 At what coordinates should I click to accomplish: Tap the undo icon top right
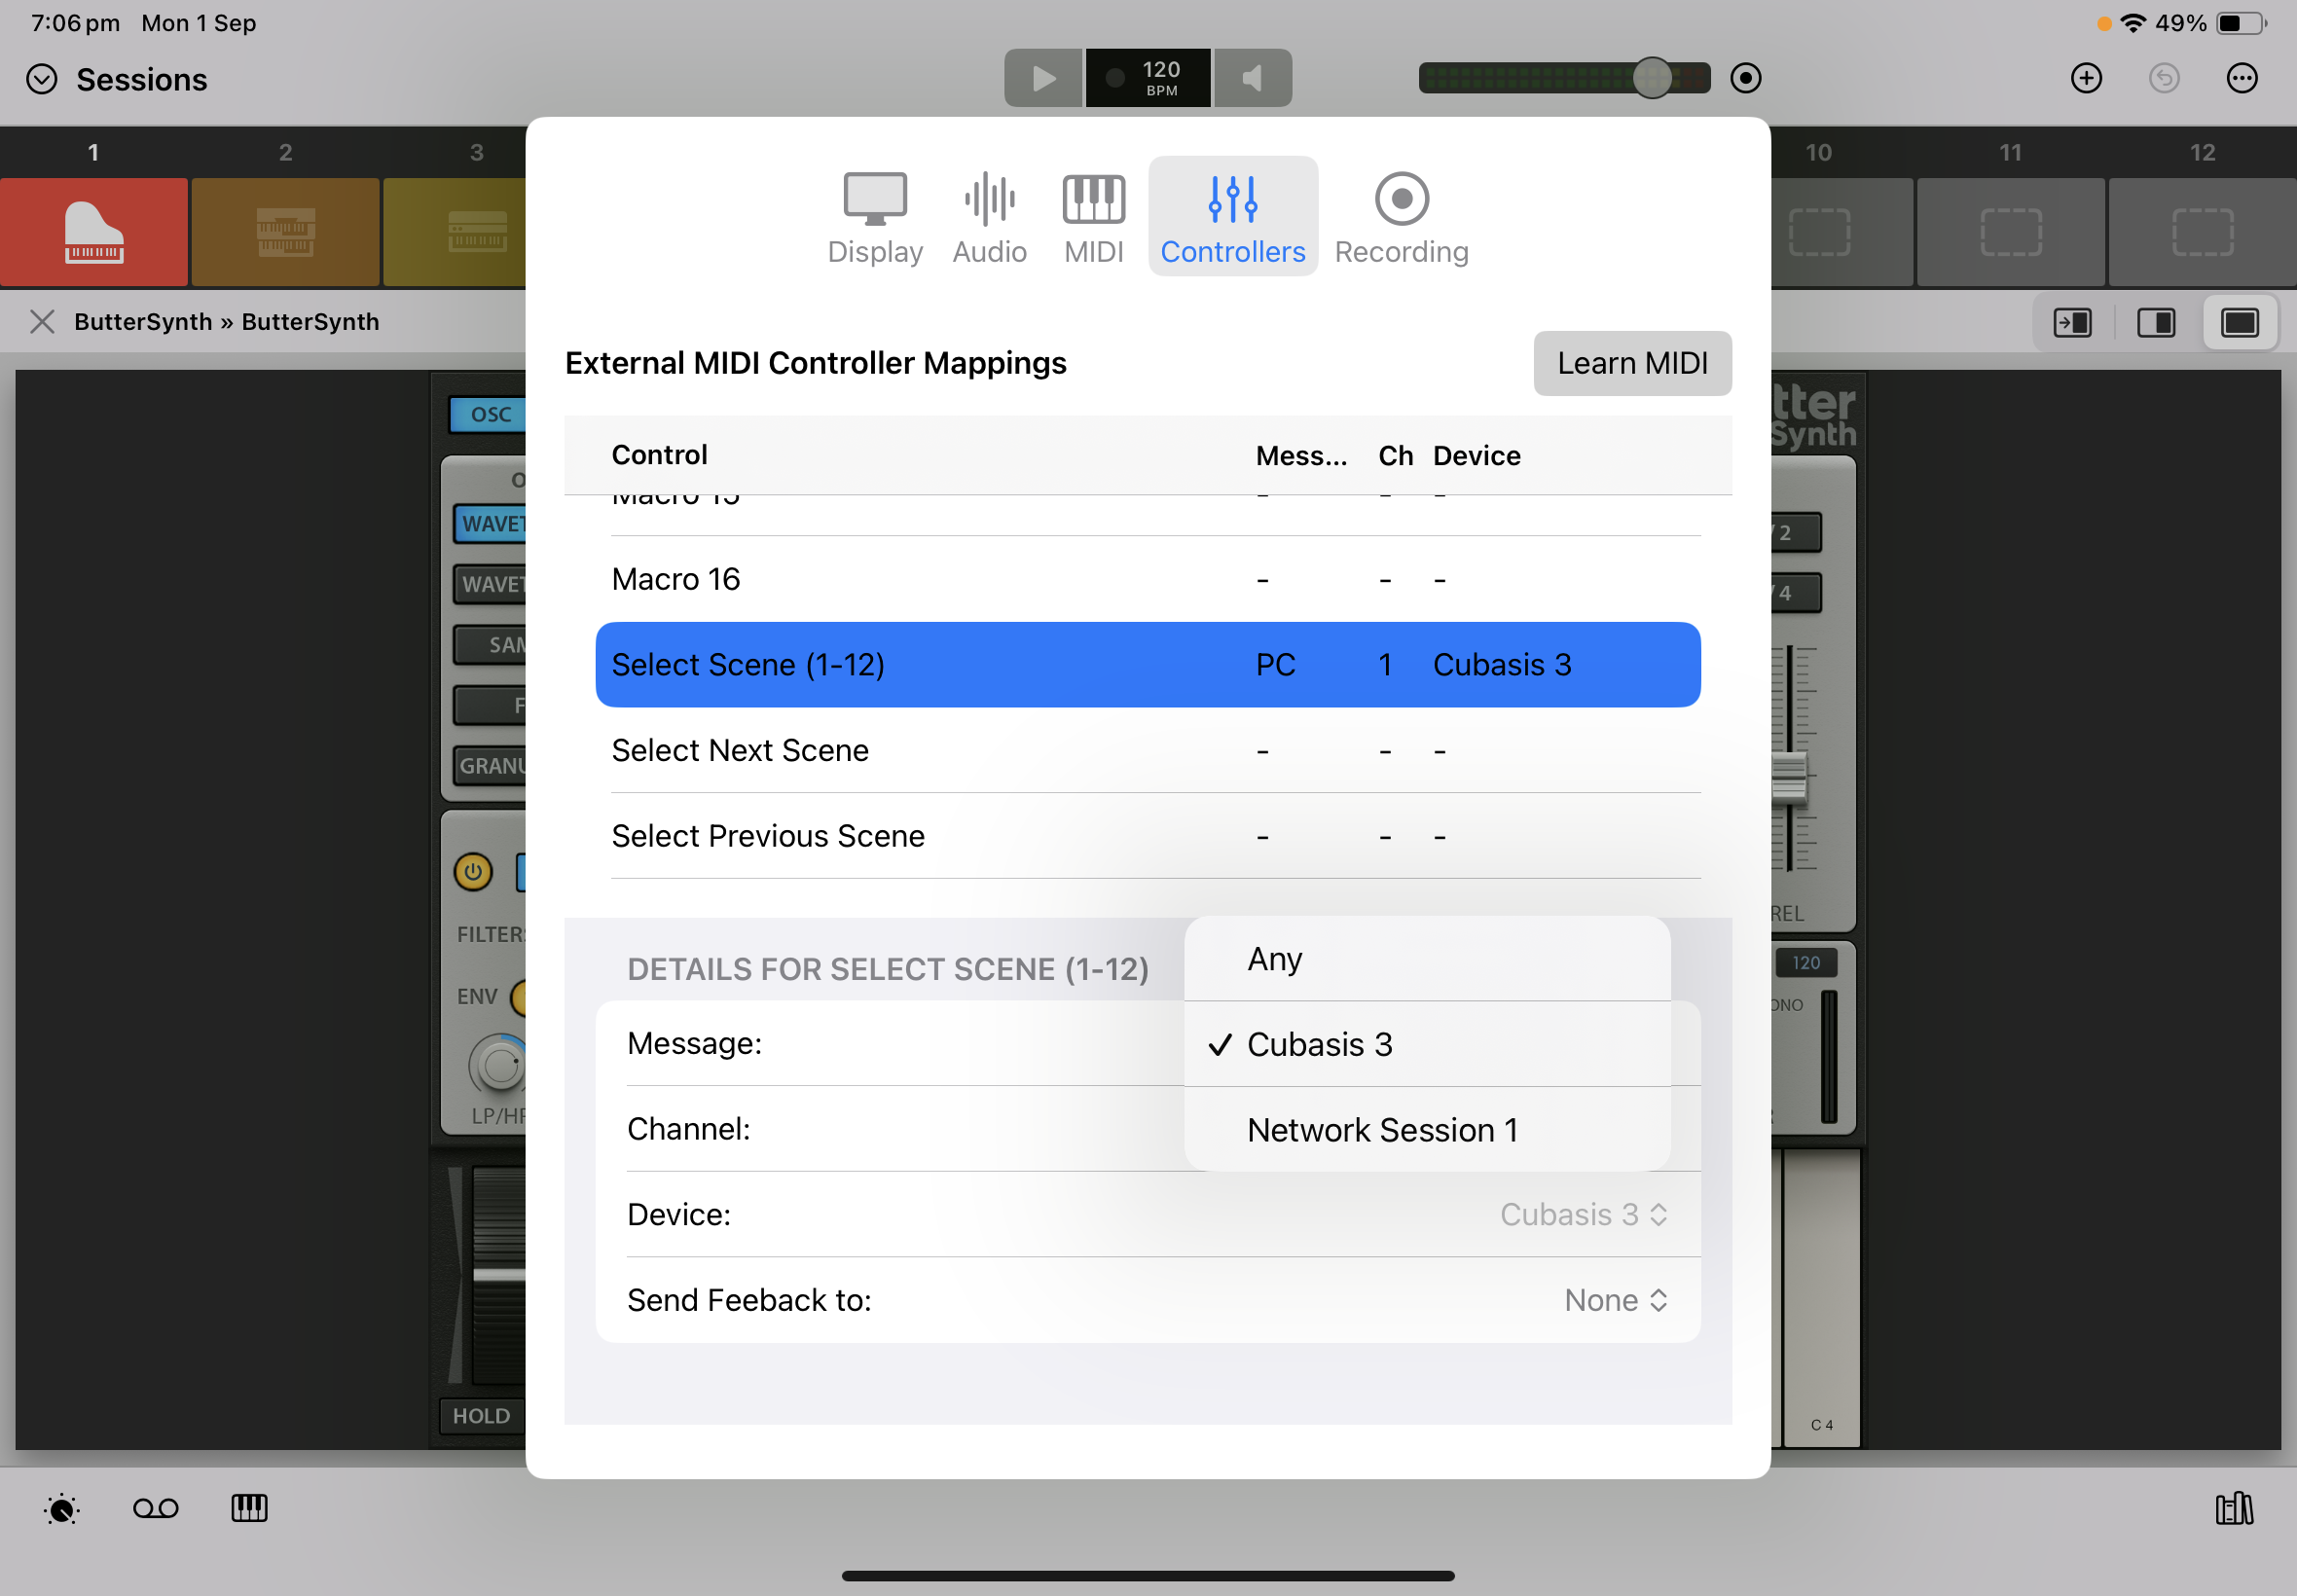click(2163, 78)
